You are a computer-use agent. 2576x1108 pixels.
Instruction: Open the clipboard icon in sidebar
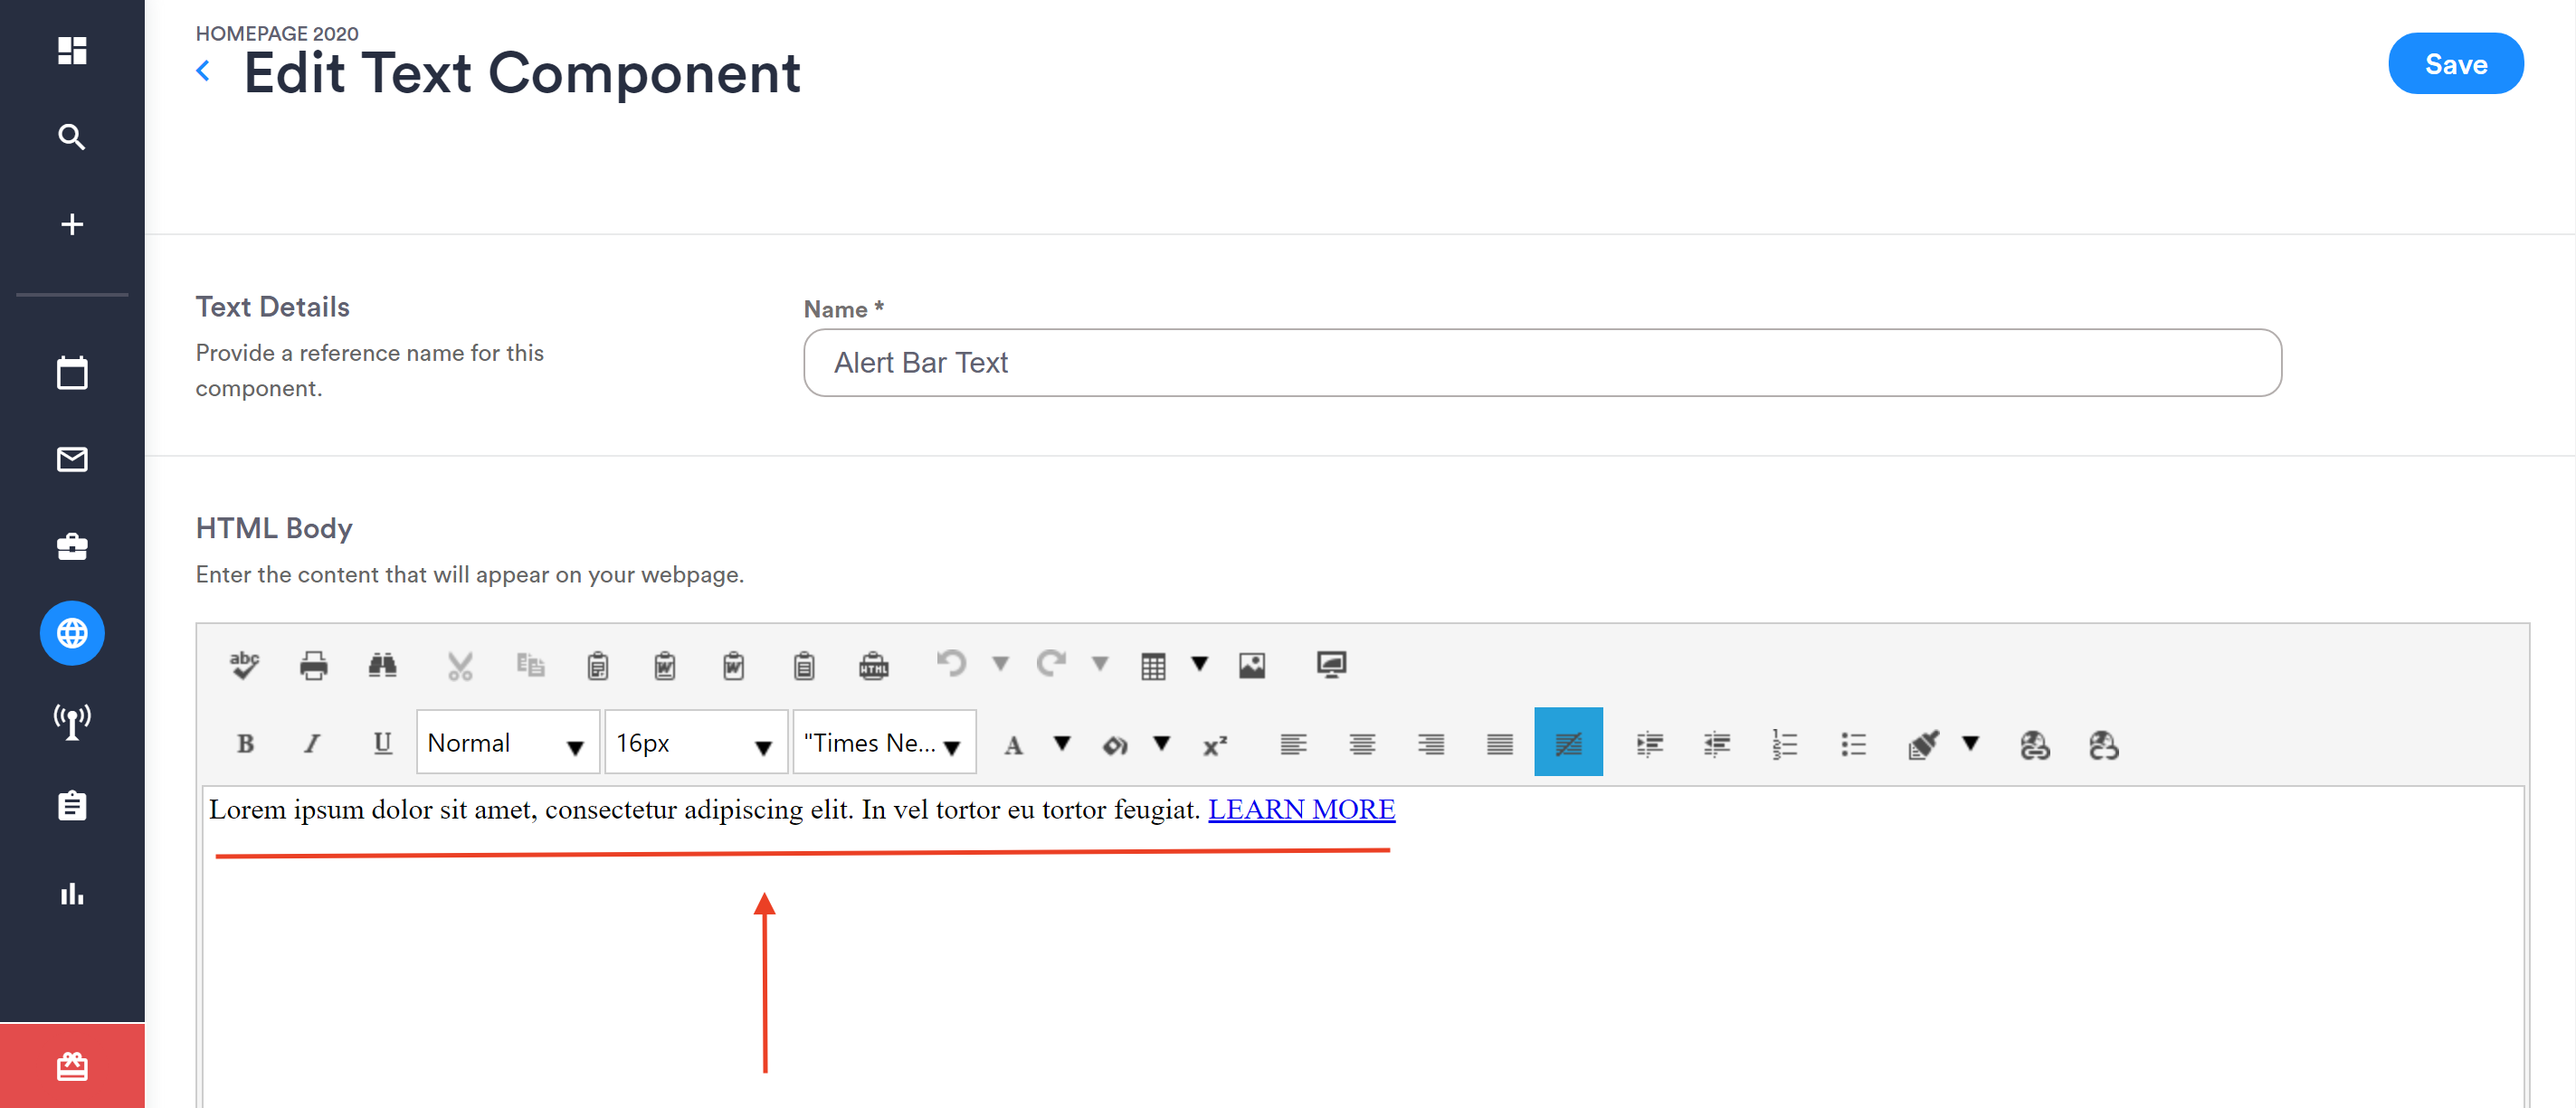[x=72, y=805]
